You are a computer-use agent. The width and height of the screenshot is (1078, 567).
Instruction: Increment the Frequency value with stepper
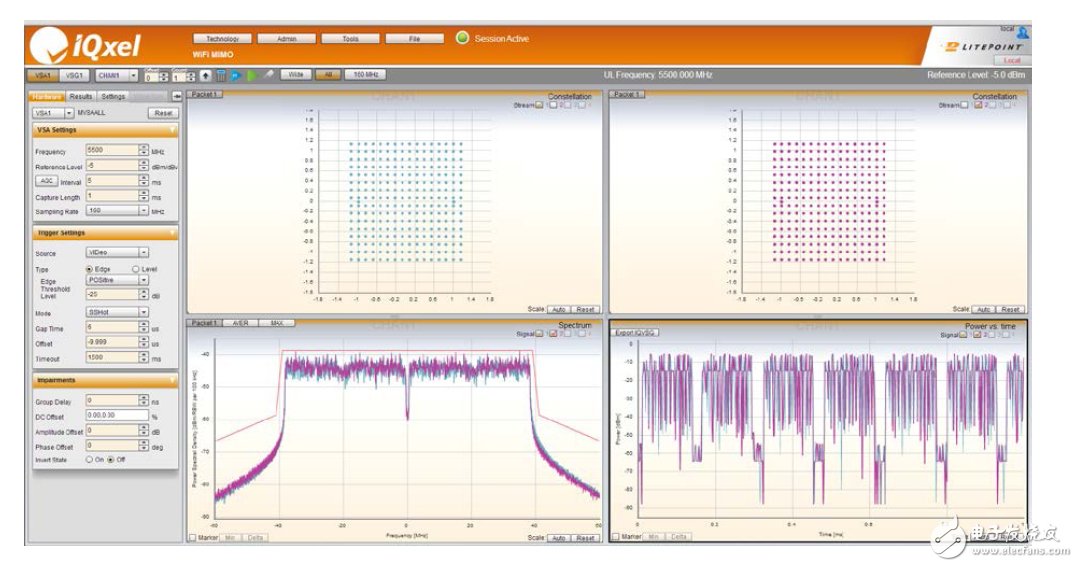tap(143, 148)
